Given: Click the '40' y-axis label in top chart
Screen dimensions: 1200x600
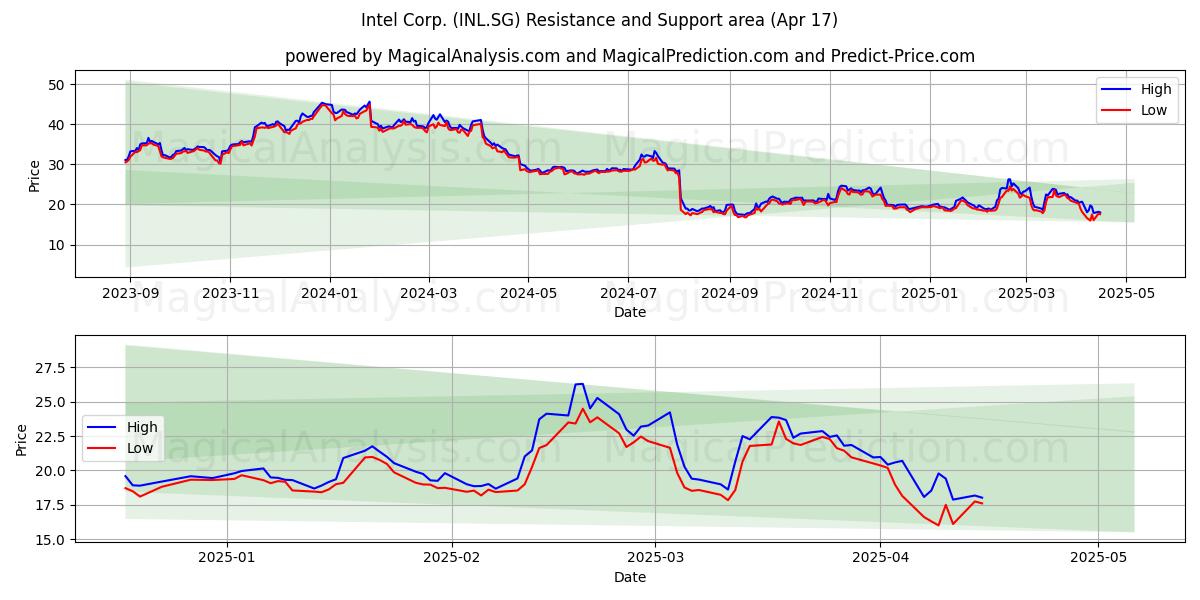Looking at the screenshot, I should pyautogui.click(x=58, y=125).
